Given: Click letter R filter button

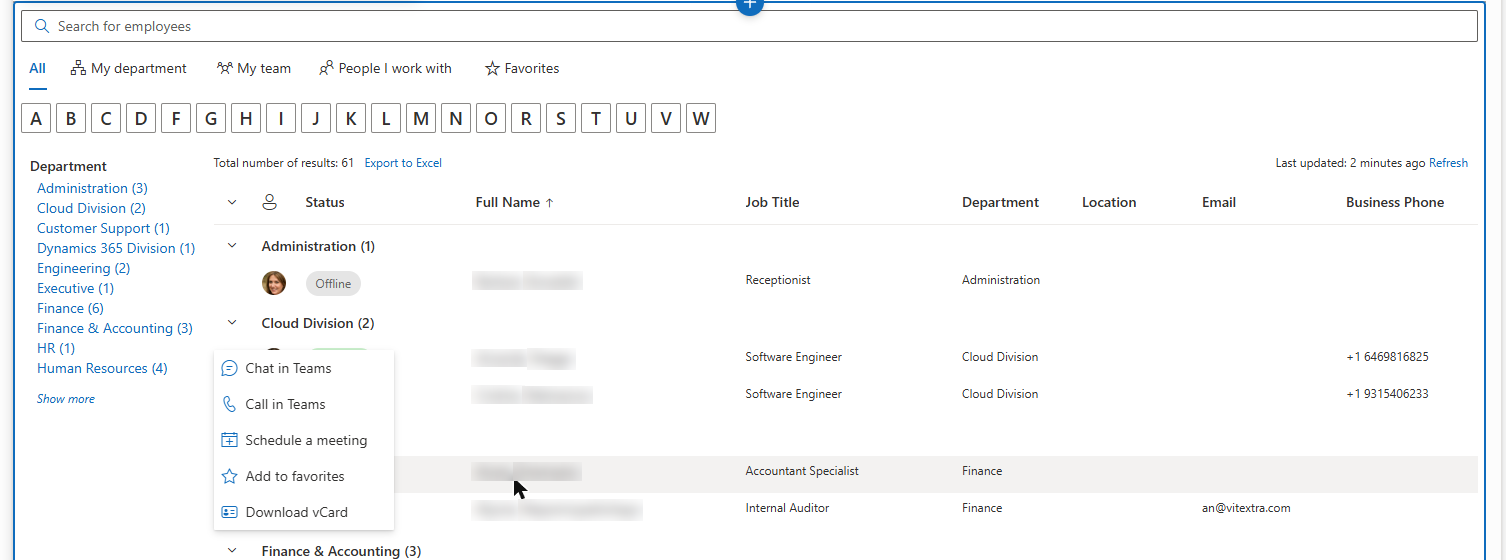Looking at the screenshot, I should click(x=526, y=119).
